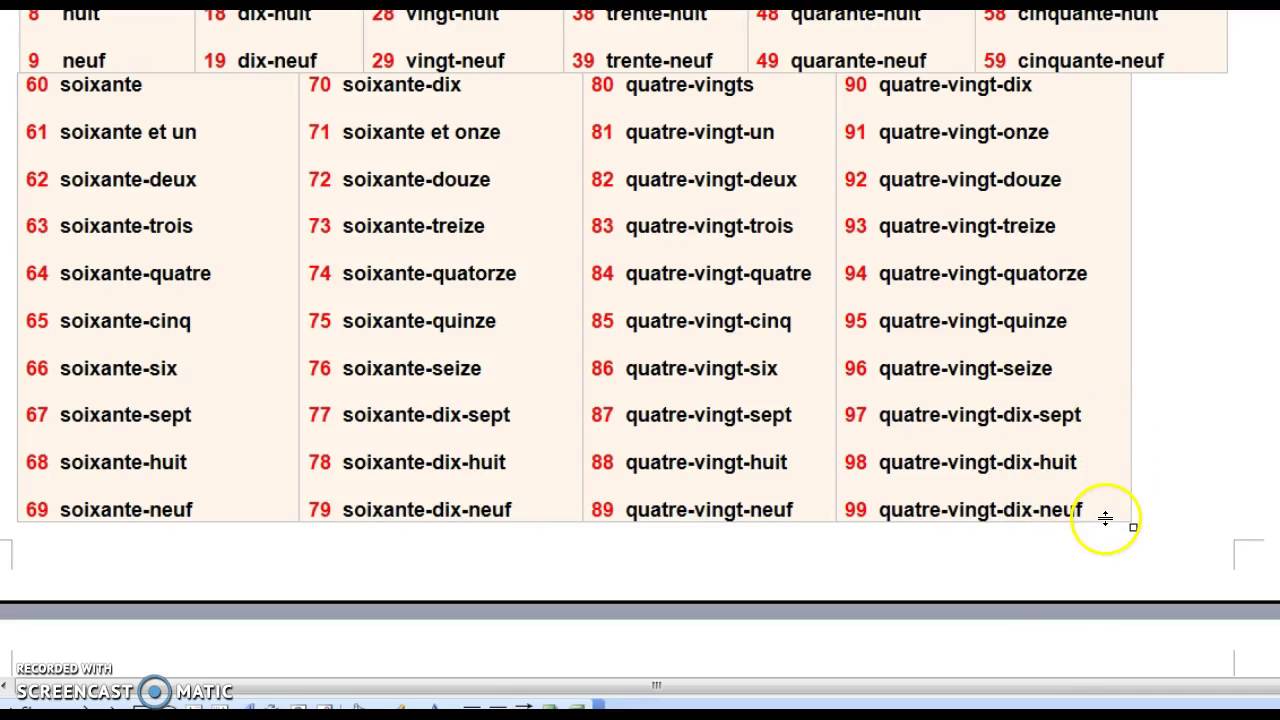Click the word soixante-trois
The height and width of the screenshot is (720, 1280).
click(126, 226)
